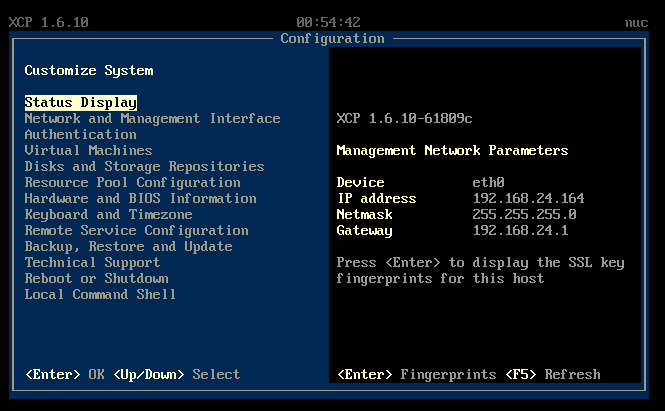Screen dimensions: 665x411
Task: Click the clock in the top bar
Action: click(328, 22)
